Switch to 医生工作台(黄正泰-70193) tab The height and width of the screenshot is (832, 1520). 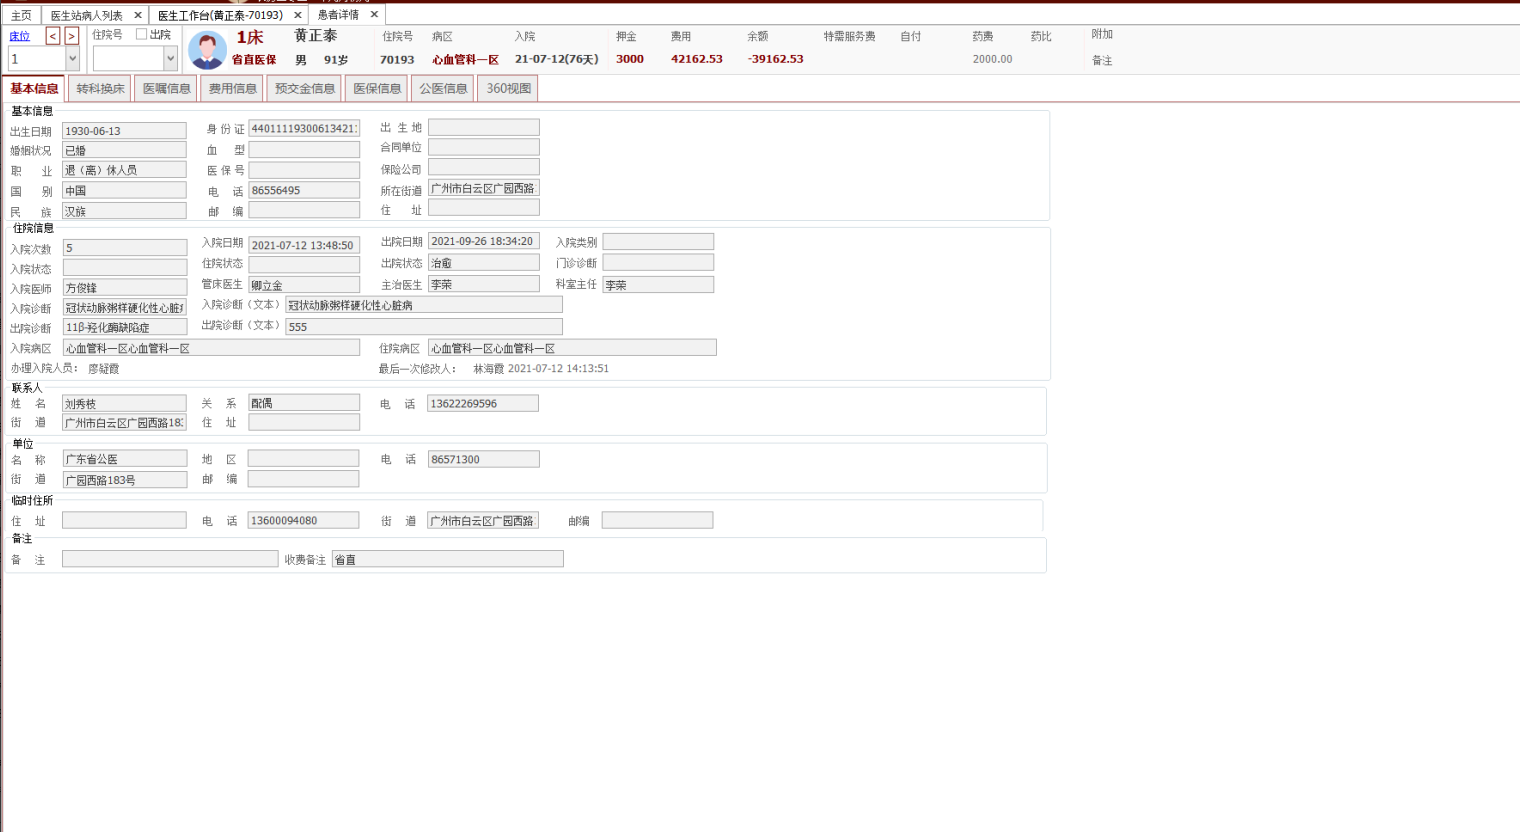(220, 15)
